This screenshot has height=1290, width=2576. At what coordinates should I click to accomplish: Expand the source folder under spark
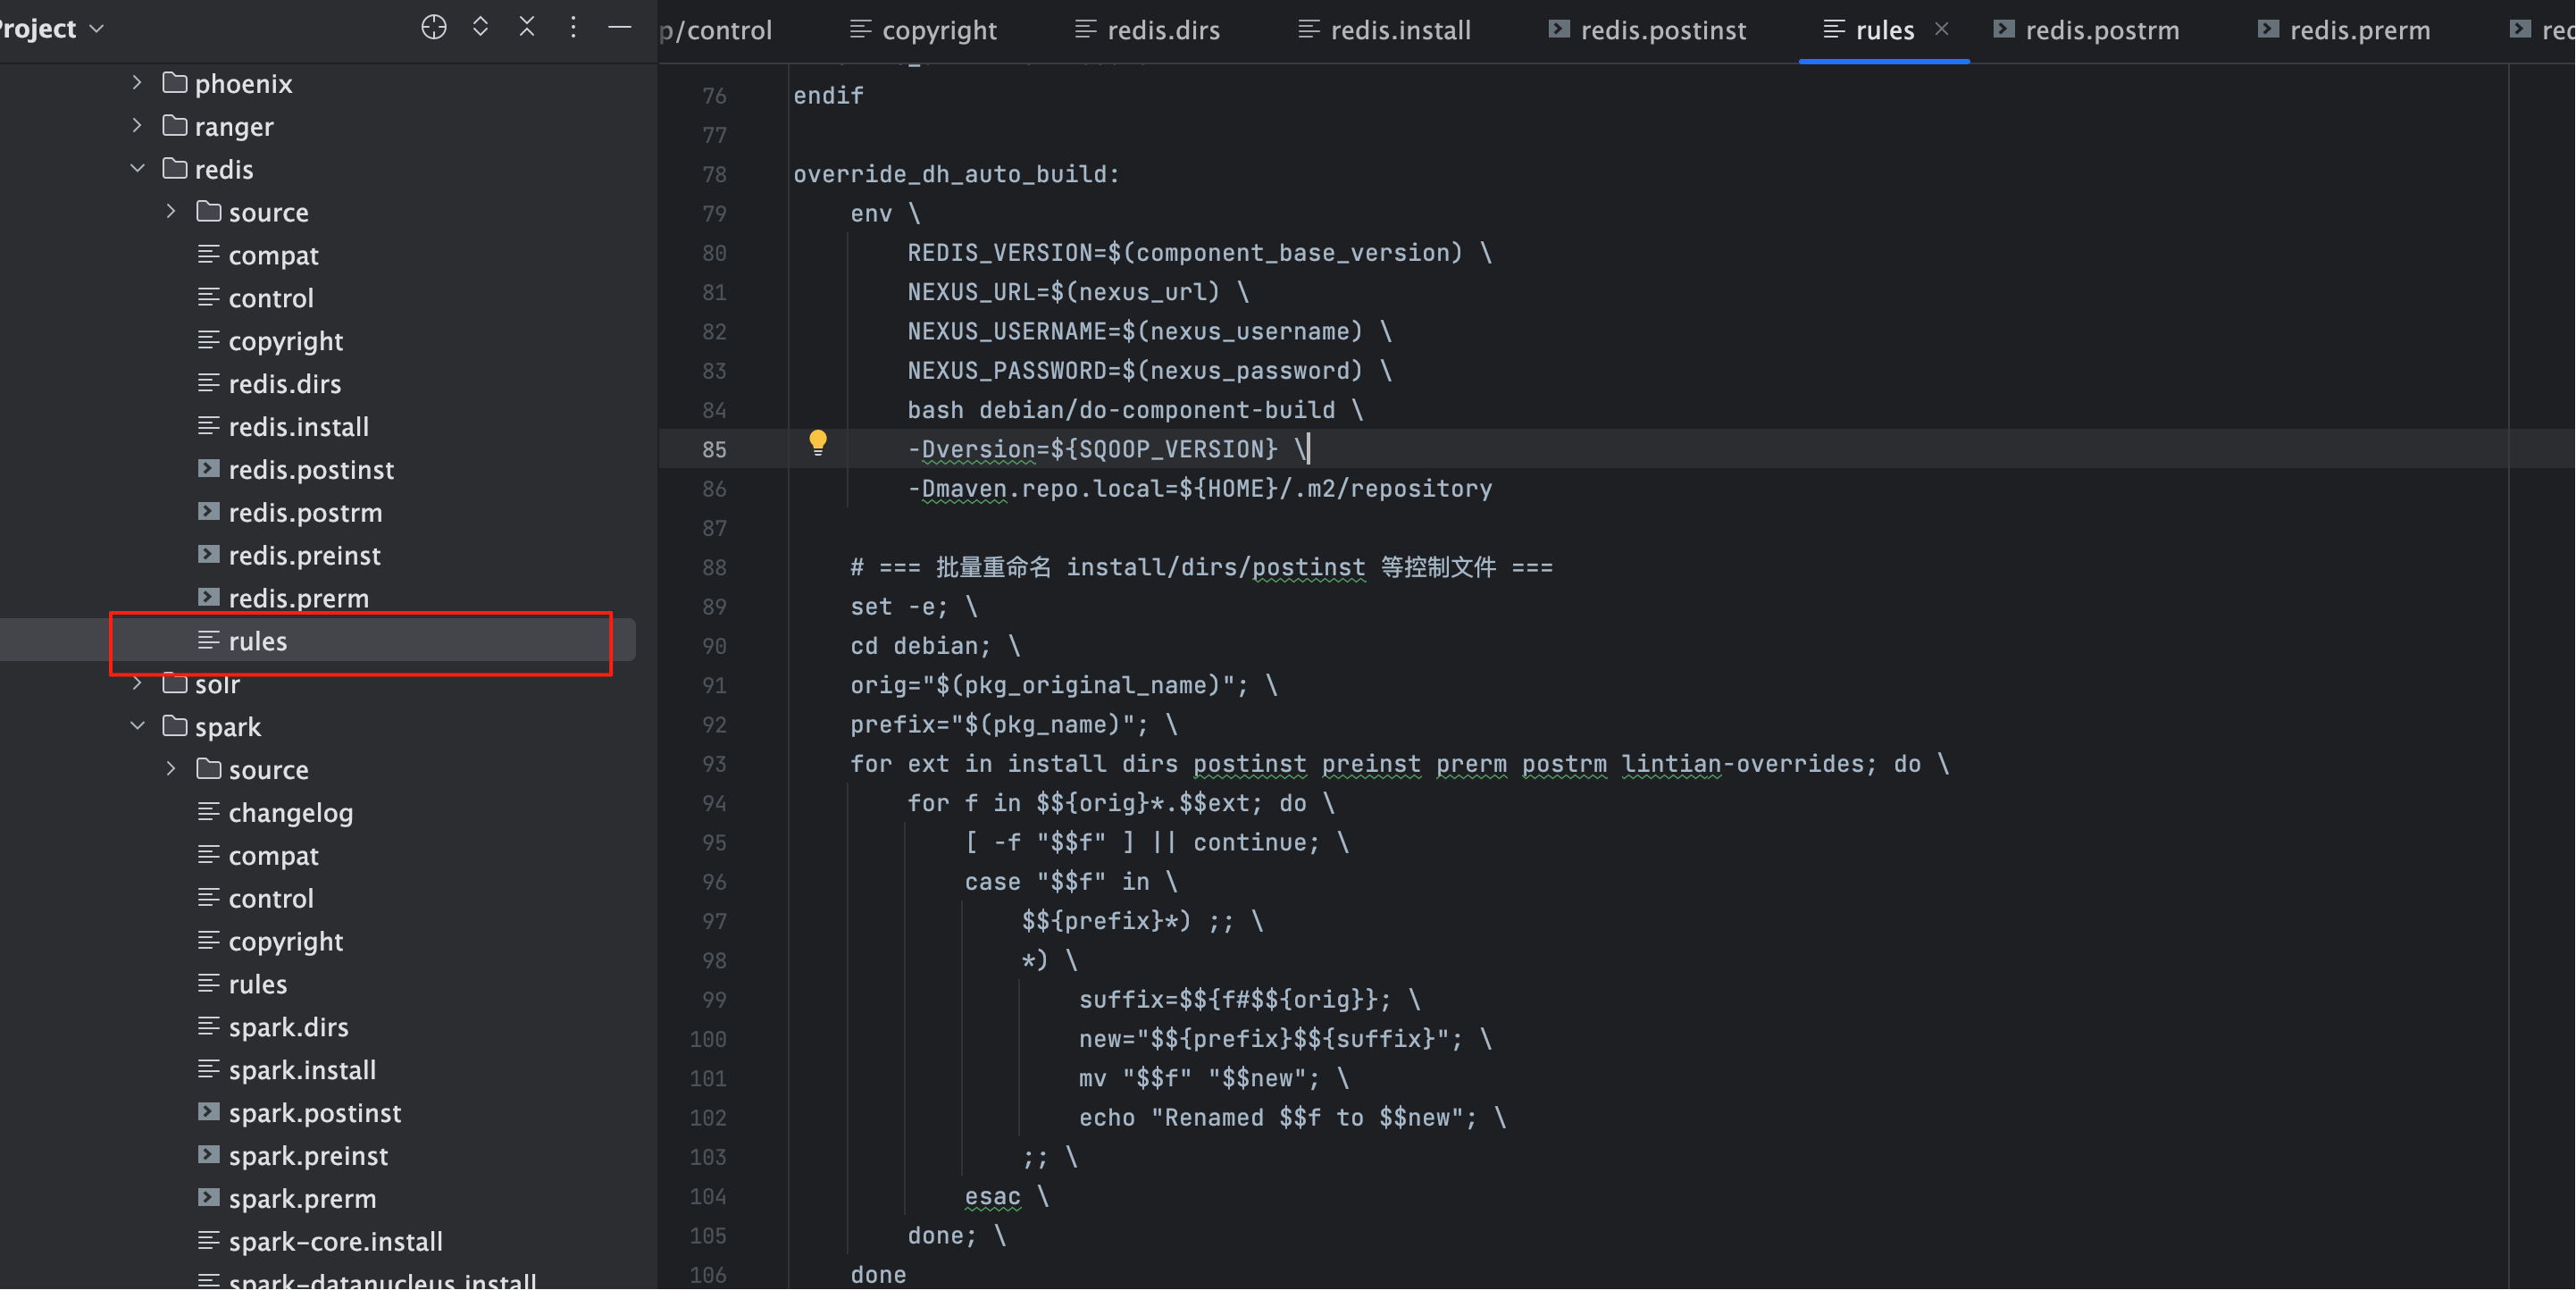[171, 770]
